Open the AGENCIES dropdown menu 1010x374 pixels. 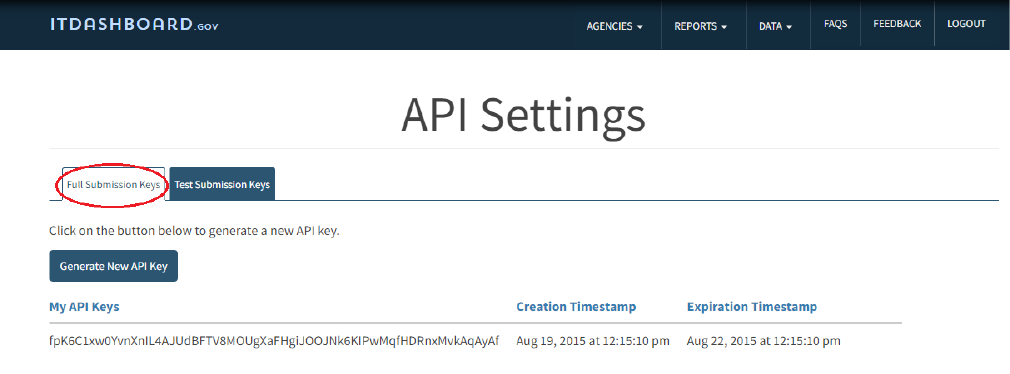[615, 26]
